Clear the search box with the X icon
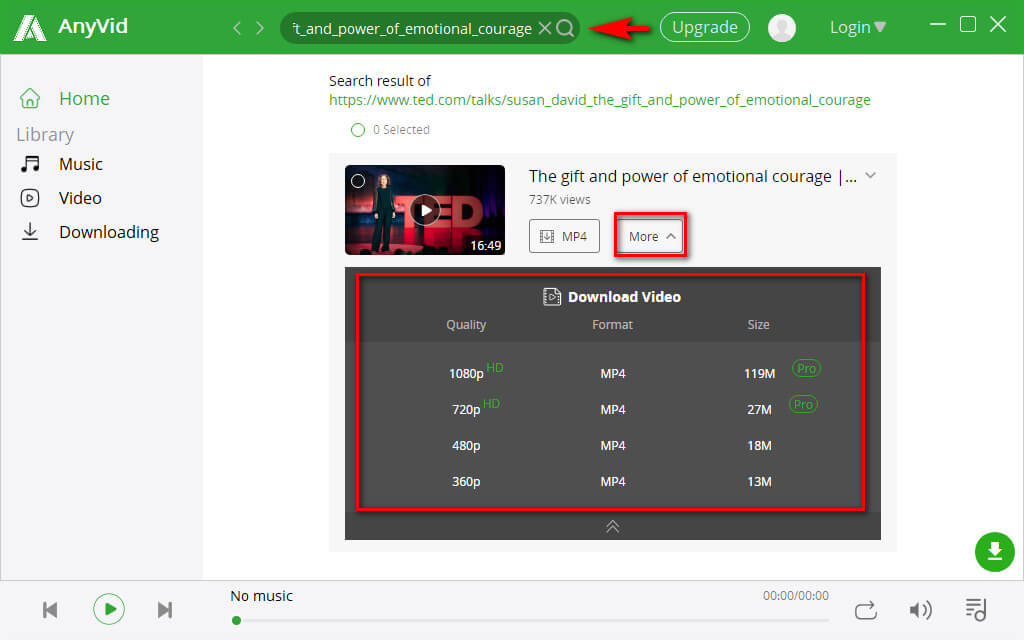The image size is (1024, 640). click(545, 28)
